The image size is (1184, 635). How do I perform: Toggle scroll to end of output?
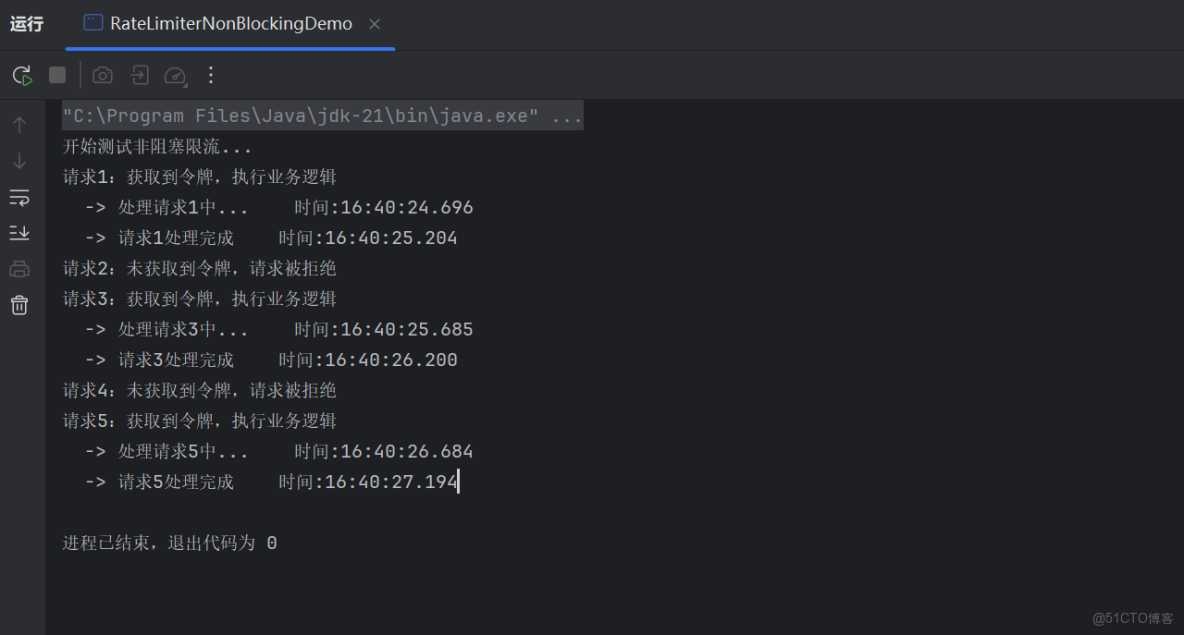point(19,233)
